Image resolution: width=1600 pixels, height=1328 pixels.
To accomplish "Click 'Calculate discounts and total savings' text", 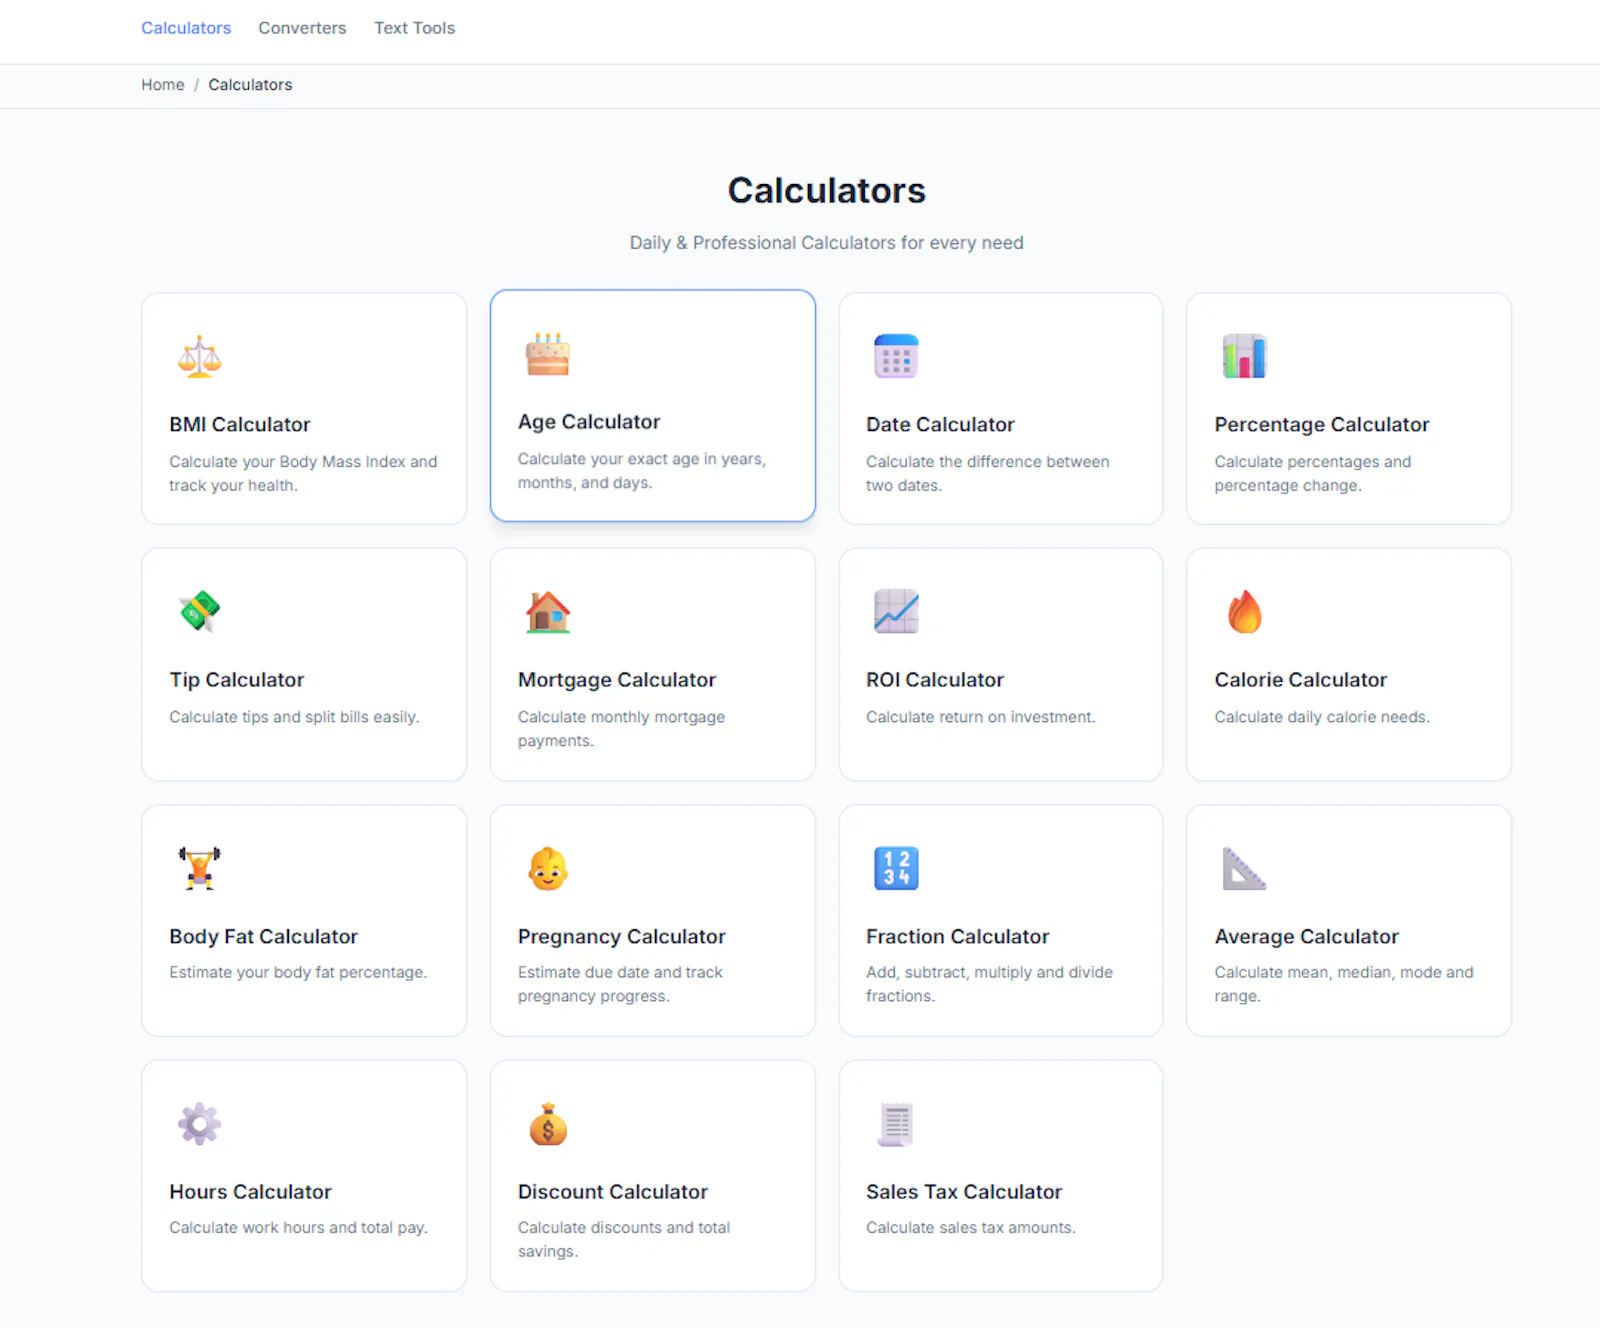I will 624,1240.
